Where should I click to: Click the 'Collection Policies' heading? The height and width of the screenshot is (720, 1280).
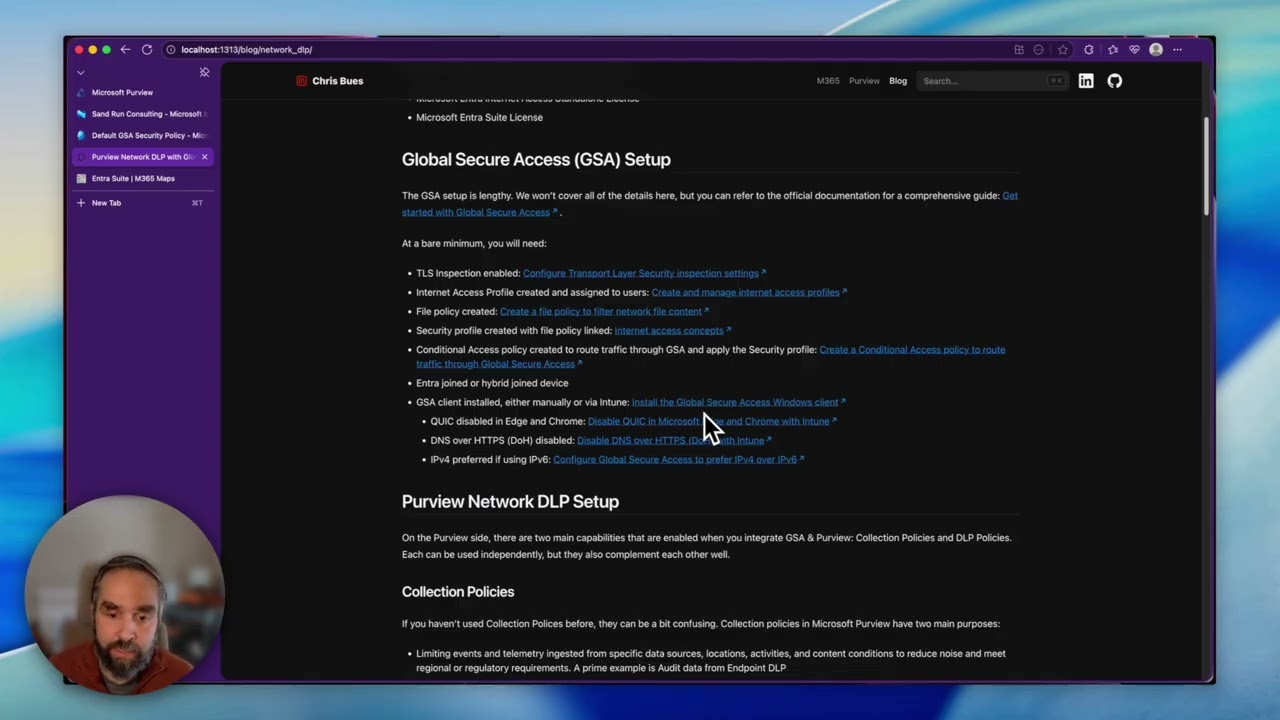point(458,592)
